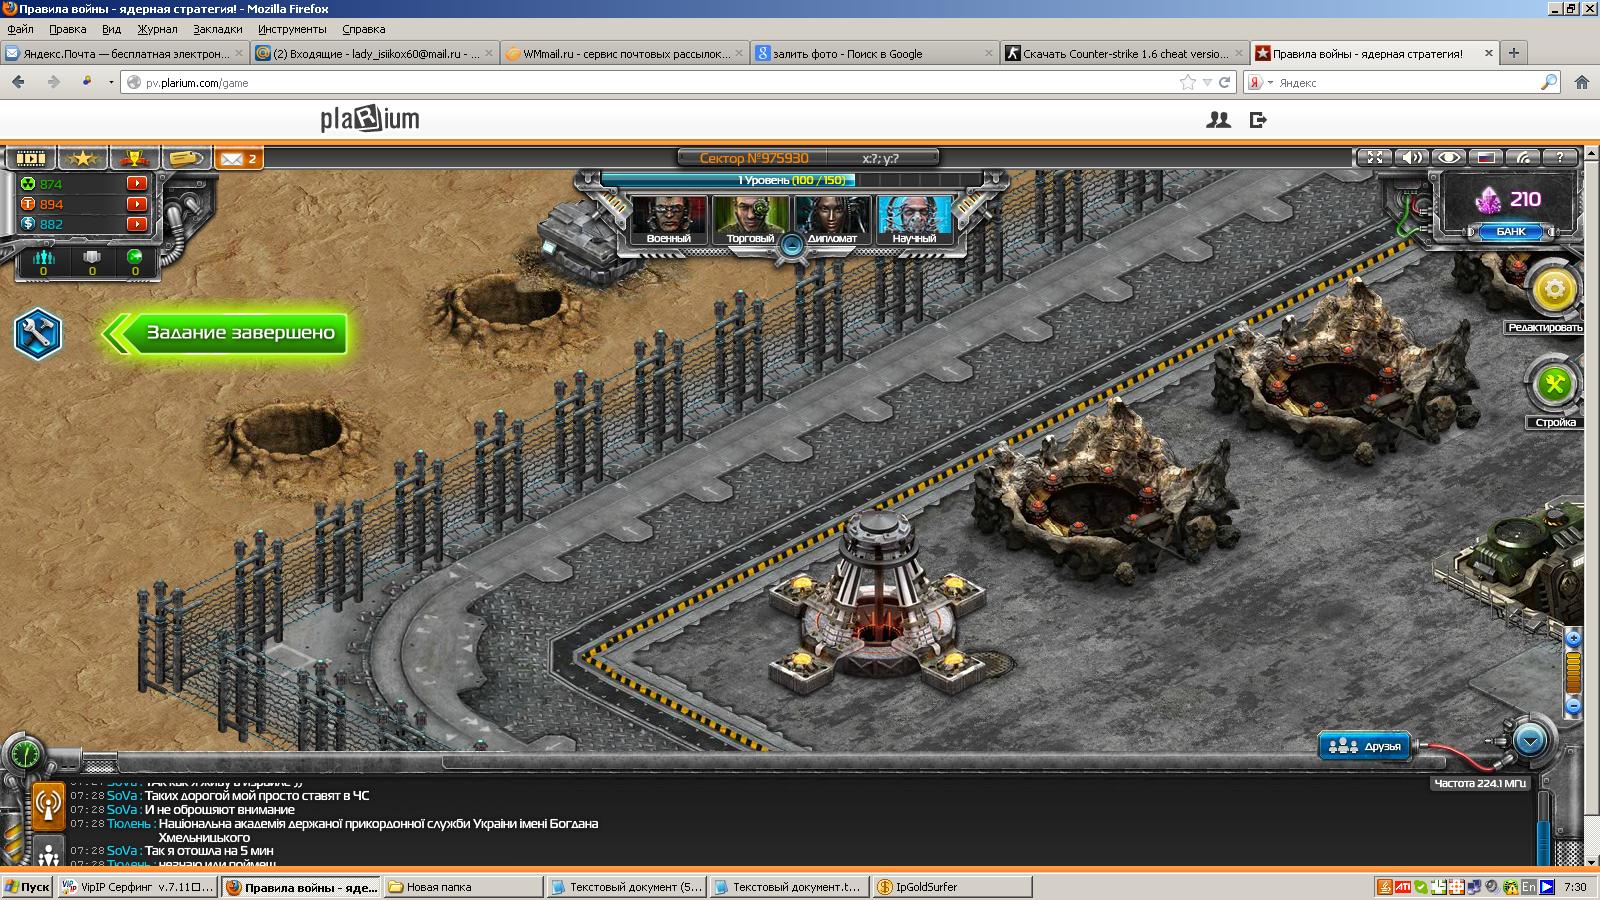Click the Plarium logo
The width and height of the screenshot is (1600, 900).
click(x=370, y=120)
